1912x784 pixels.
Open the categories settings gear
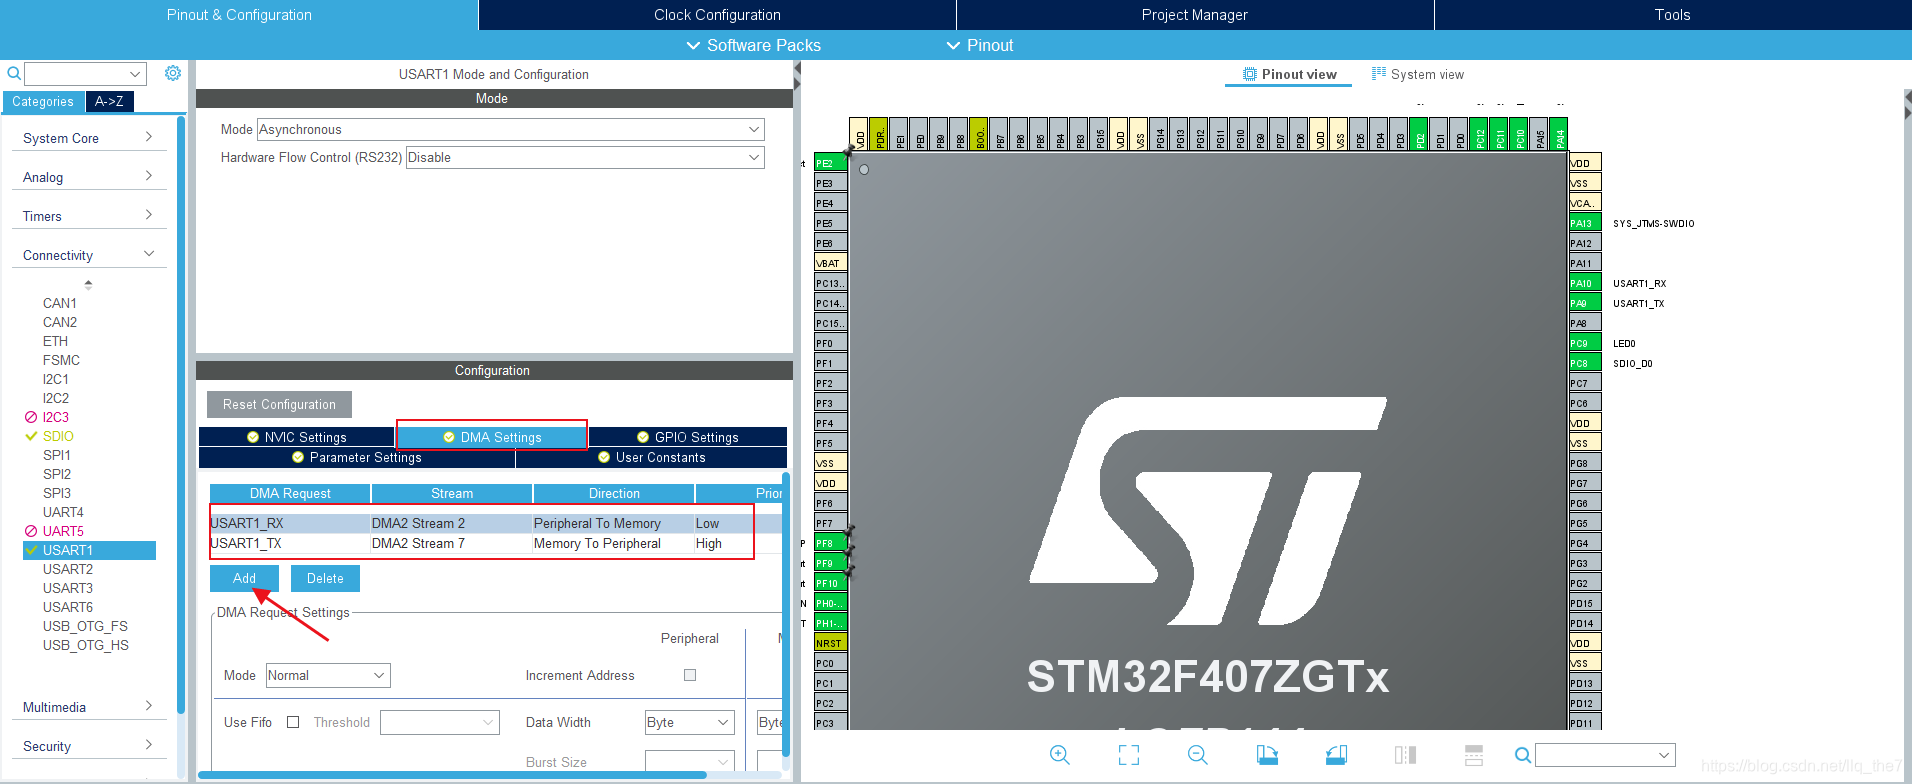click(173, 73)
